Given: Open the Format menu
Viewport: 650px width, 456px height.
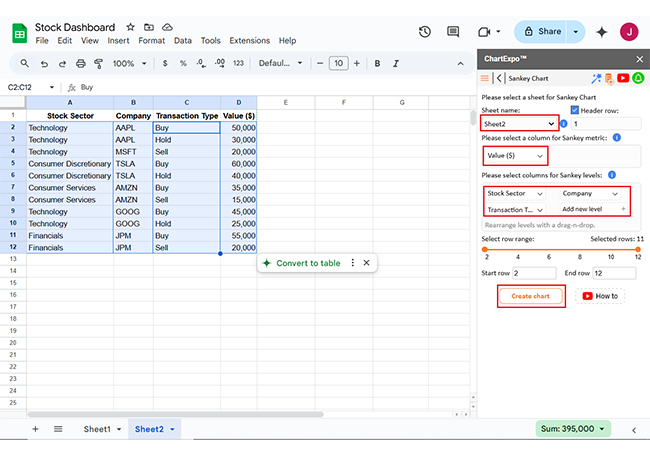Looking at the screenshot, I should tap(151, 41).
